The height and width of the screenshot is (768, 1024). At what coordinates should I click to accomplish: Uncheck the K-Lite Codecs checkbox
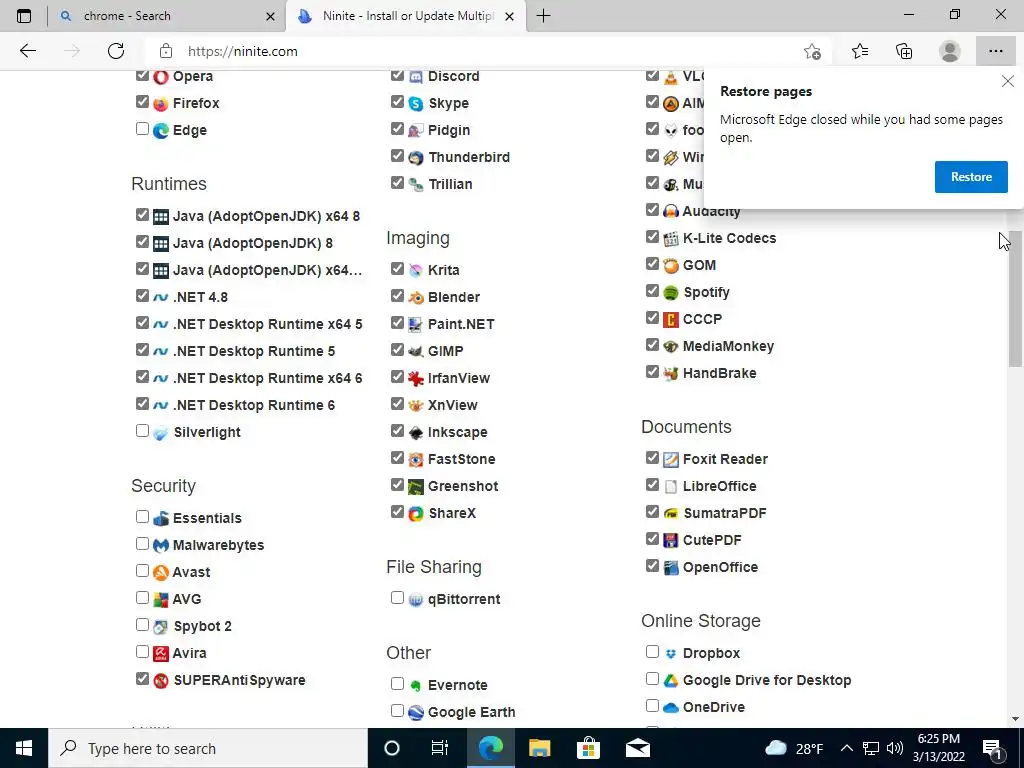point(652,236)
